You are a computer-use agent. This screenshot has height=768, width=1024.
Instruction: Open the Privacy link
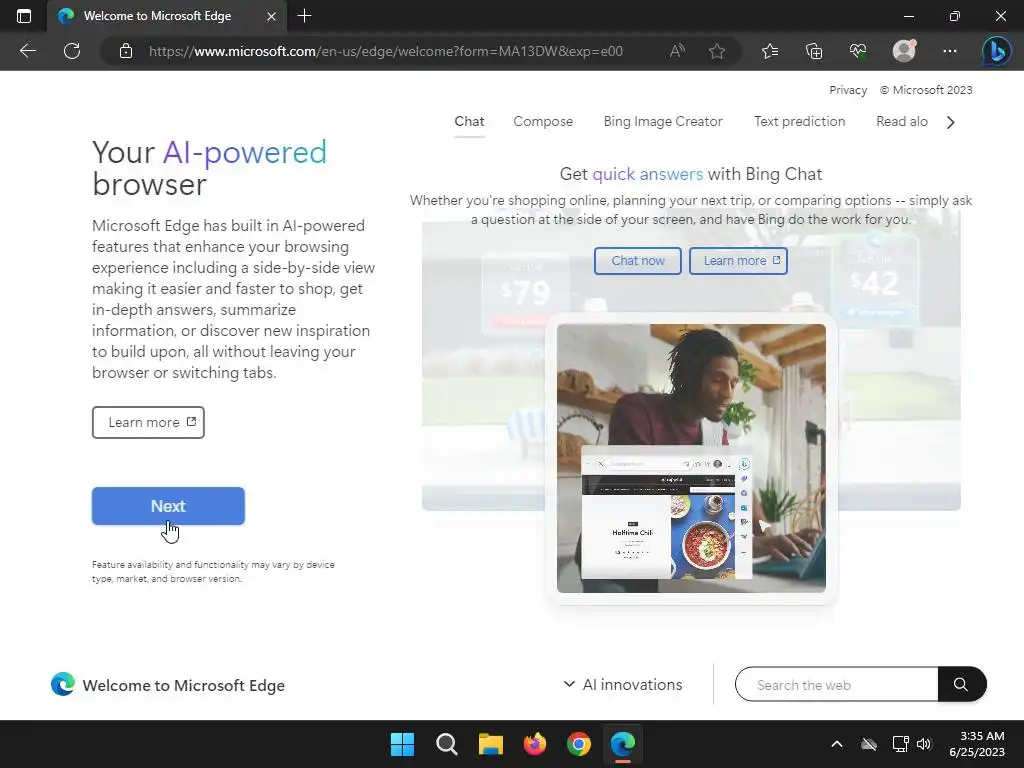click(848, 90)
